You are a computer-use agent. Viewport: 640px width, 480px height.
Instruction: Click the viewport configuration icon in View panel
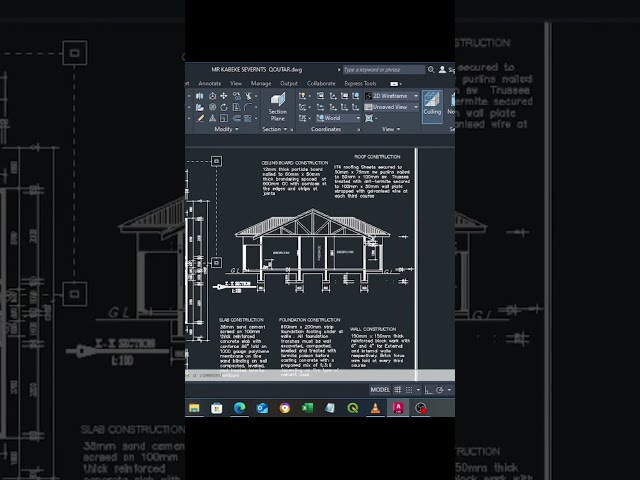369,118
